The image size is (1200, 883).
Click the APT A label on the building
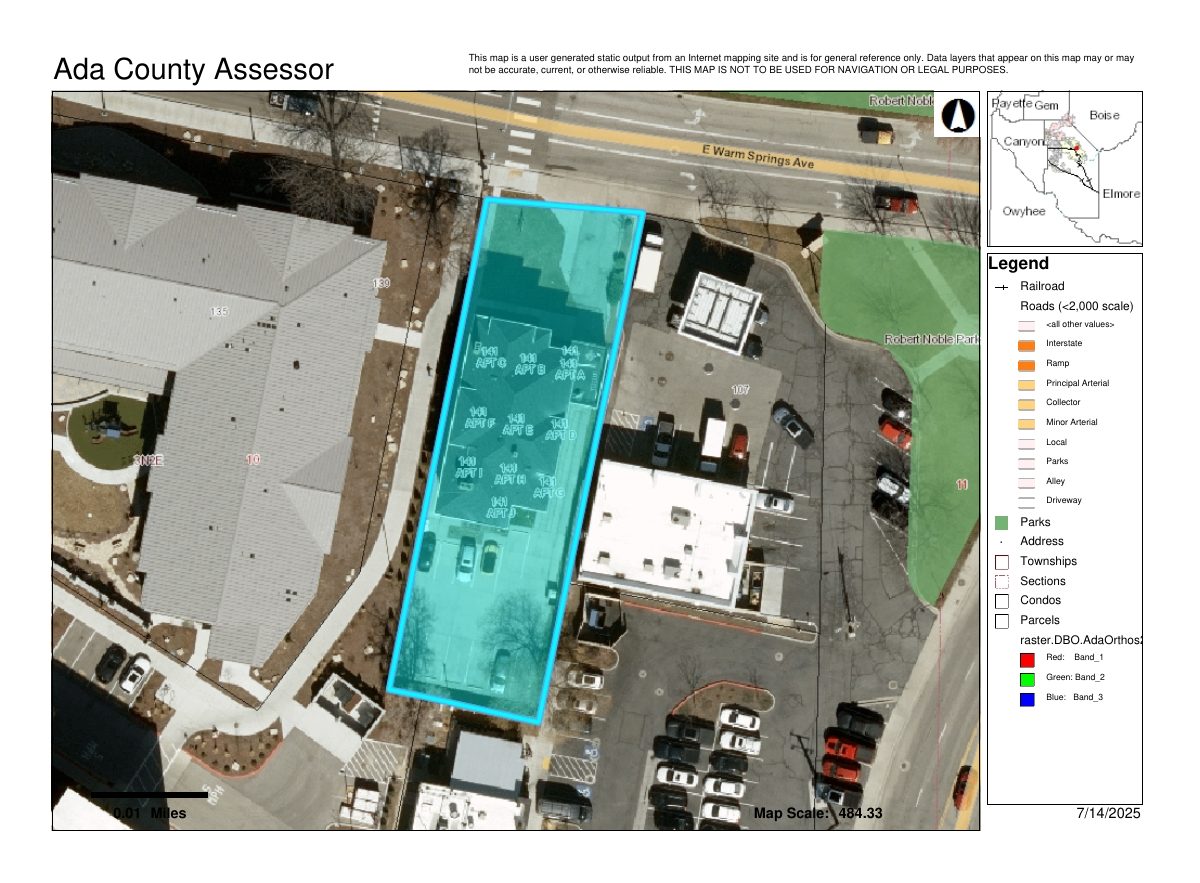[x=569, y=375]
